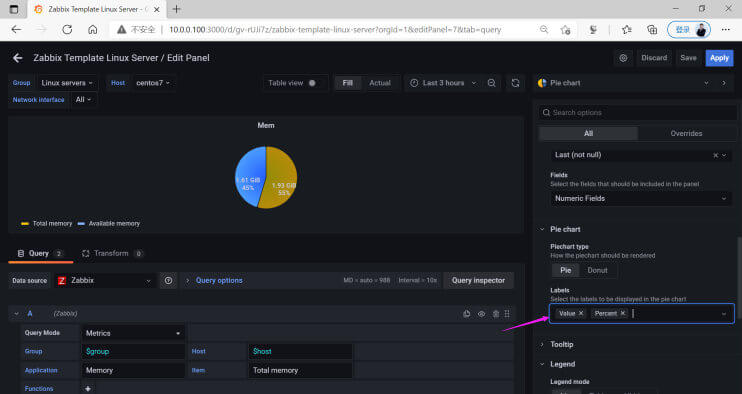
Task: Click the Search options field
Action: coord(638,113)
